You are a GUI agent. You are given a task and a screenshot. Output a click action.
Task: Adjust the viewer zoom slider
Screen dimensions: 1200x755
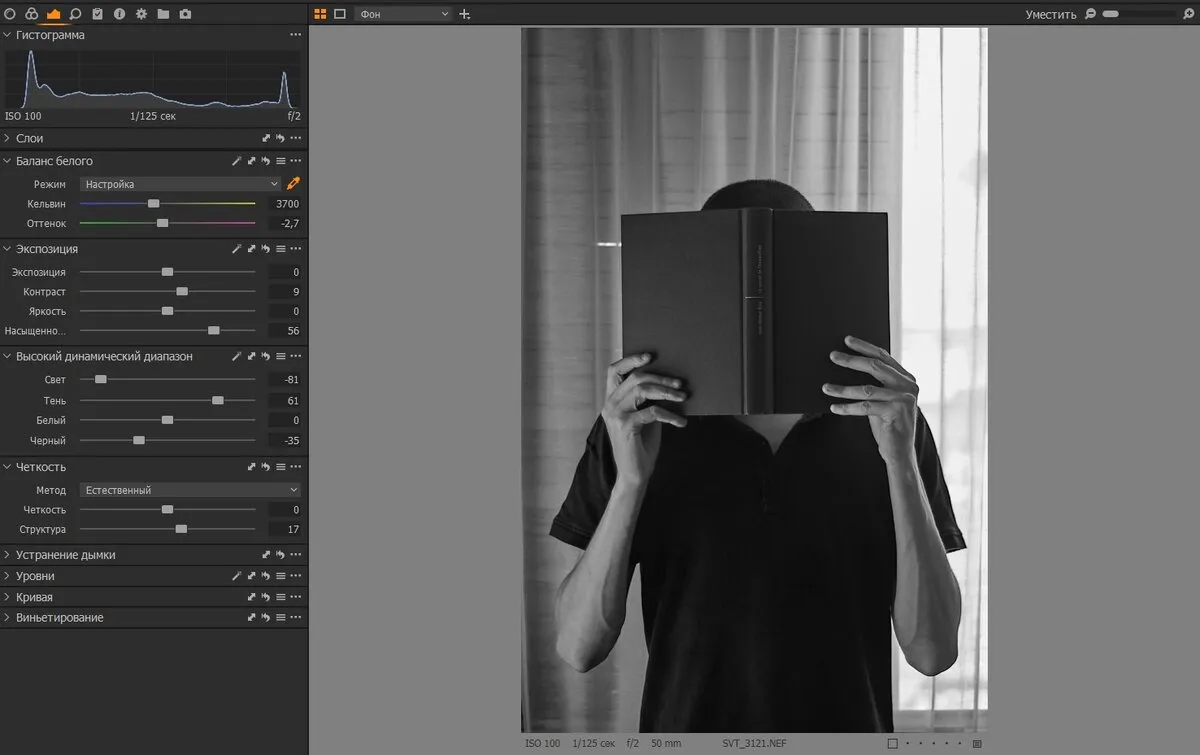(x=1140, y=14)
